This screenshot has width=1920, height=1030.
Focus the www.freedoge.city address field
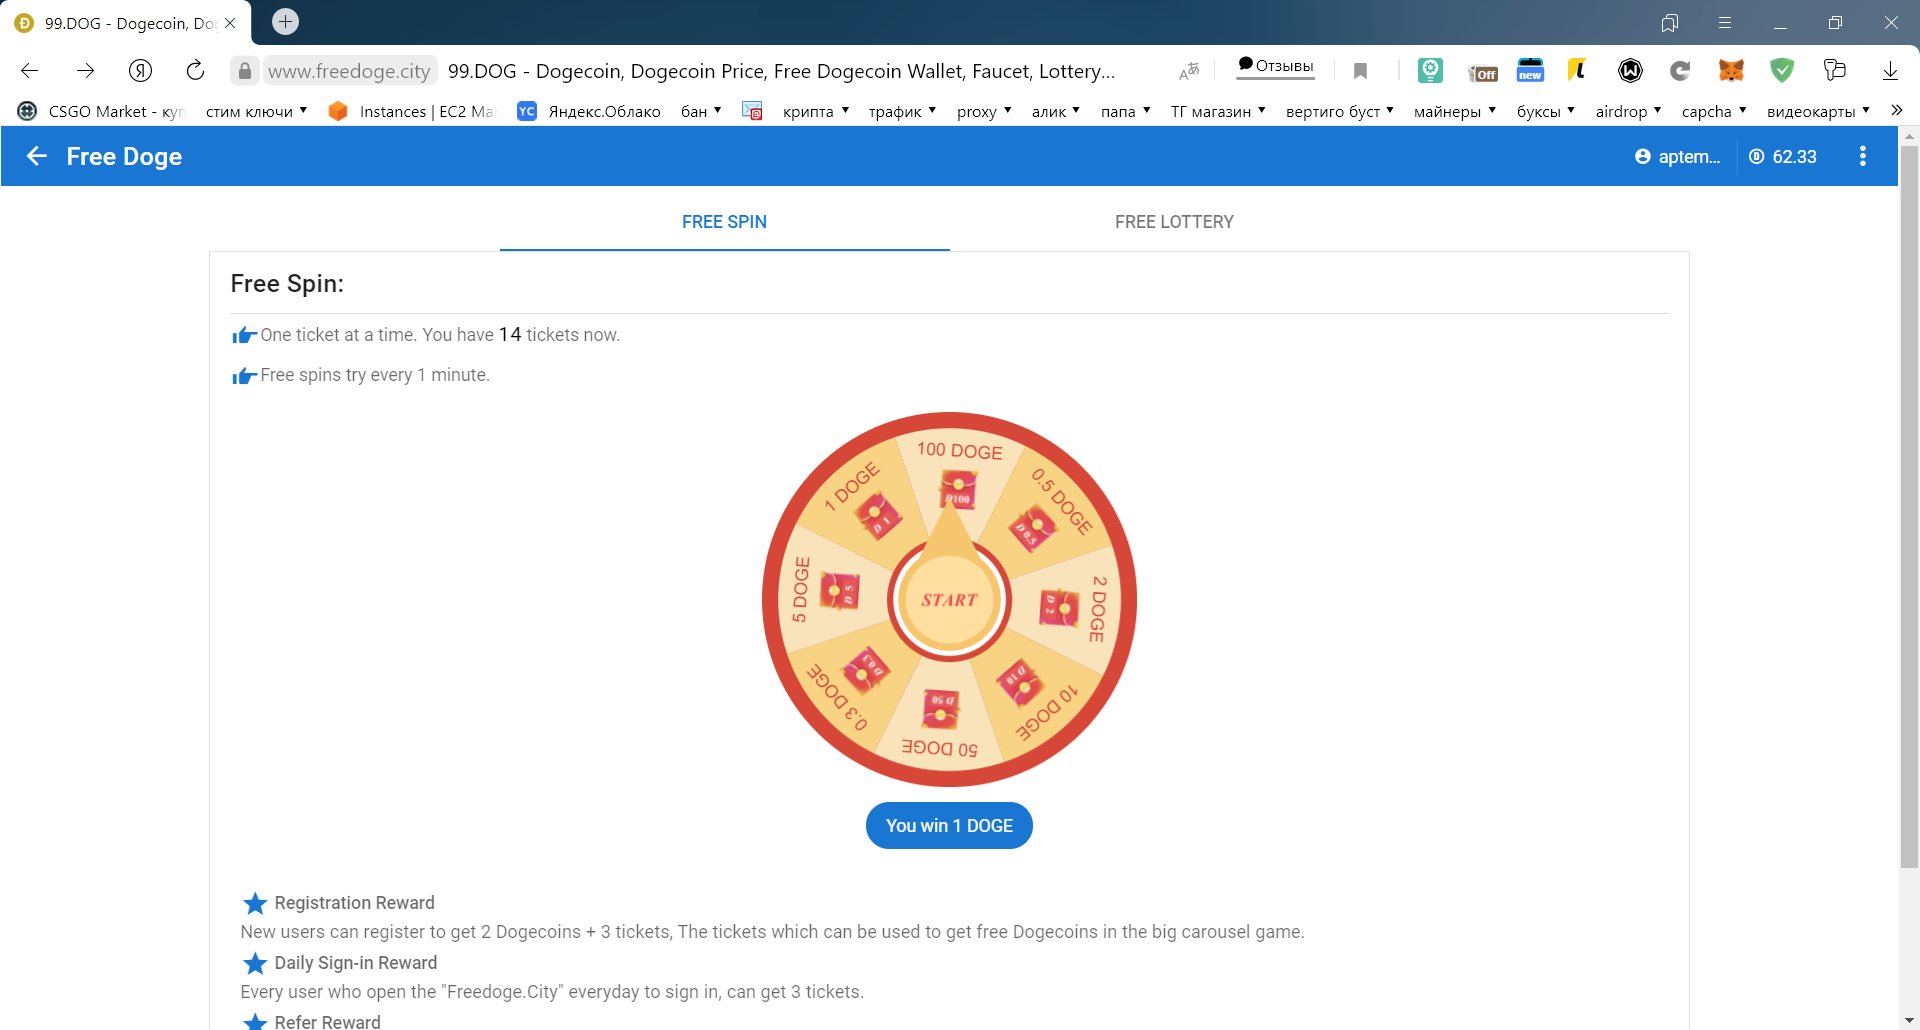click(349, 71)
